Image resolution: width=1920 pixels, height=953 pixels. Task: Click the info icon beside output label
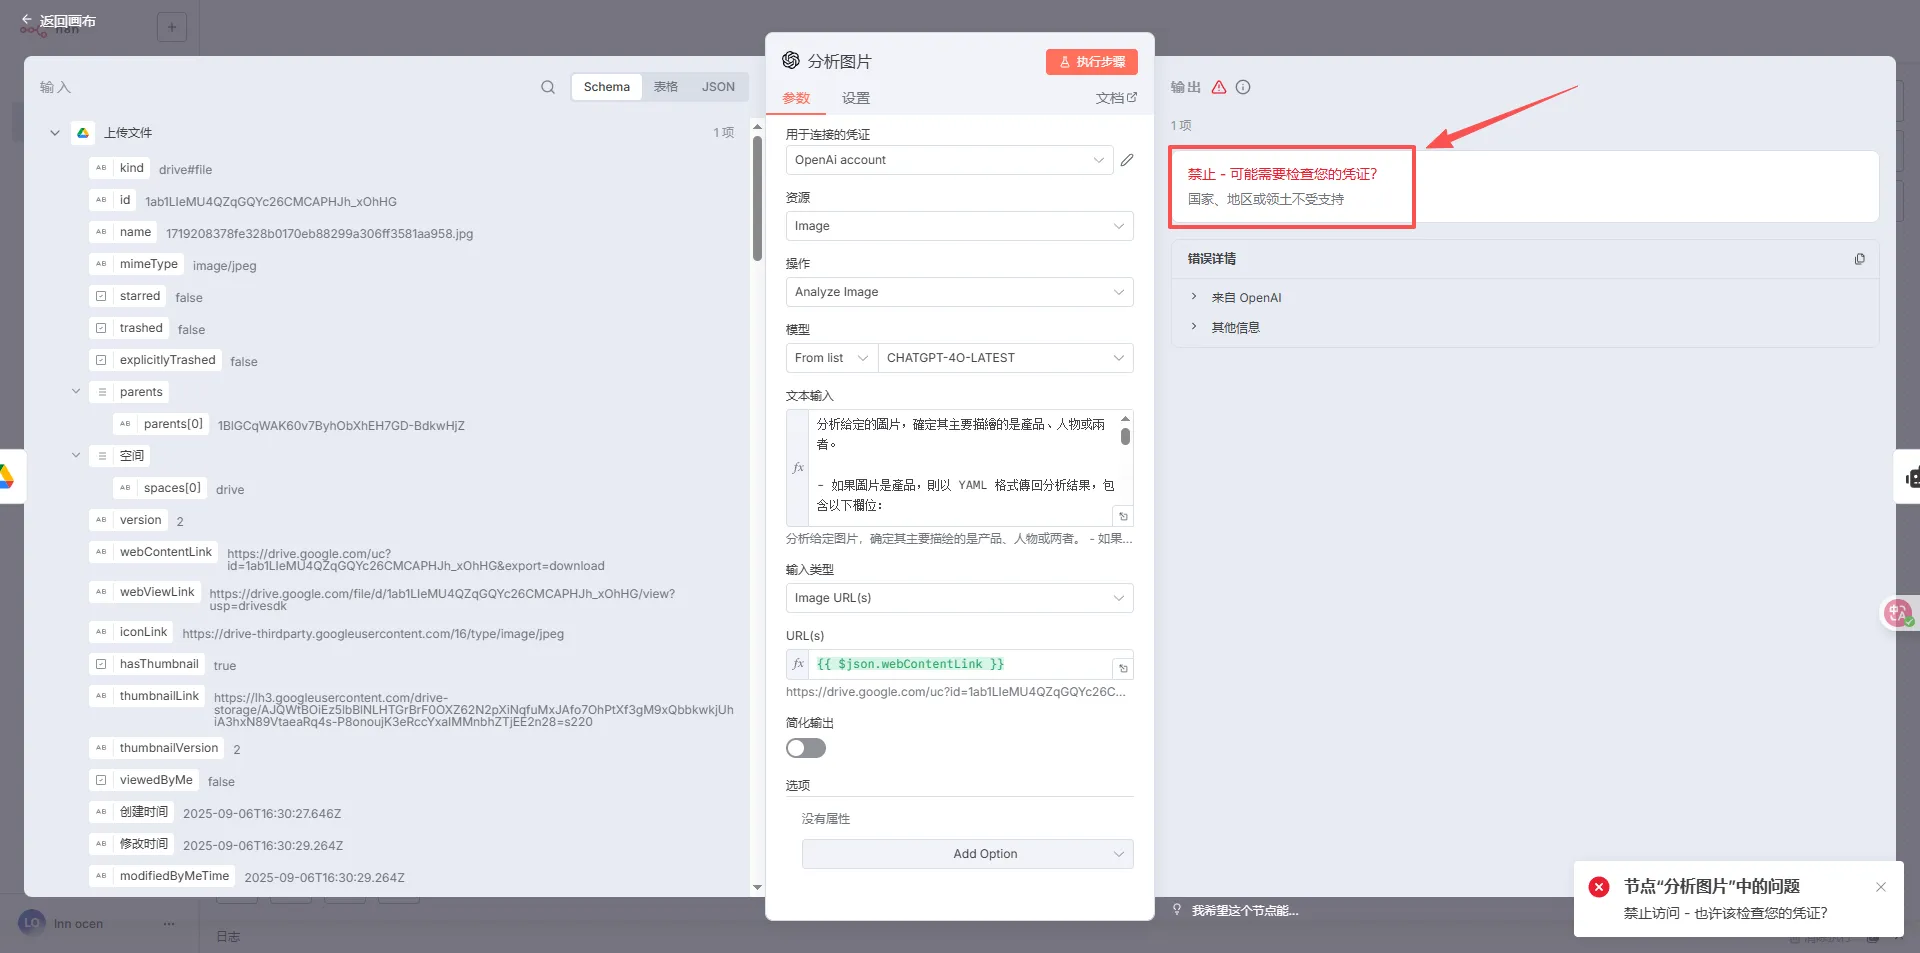click(1243, 87)
